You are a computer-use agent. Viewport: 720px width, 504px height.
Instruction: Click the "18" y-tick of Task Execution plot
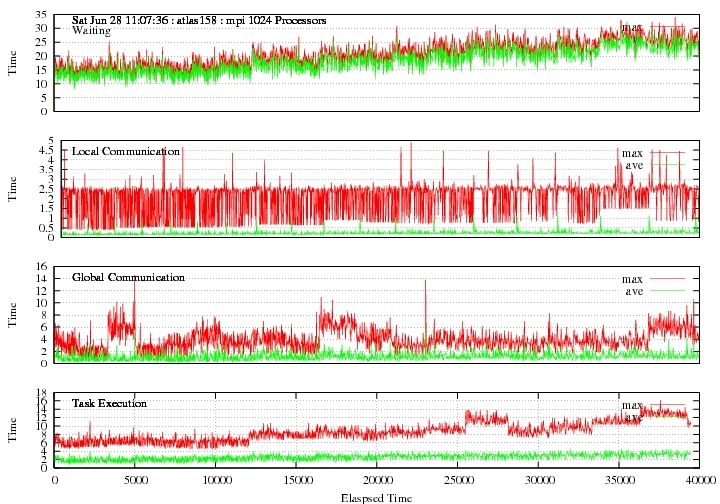pyautogui.click(x=41, y=392)
